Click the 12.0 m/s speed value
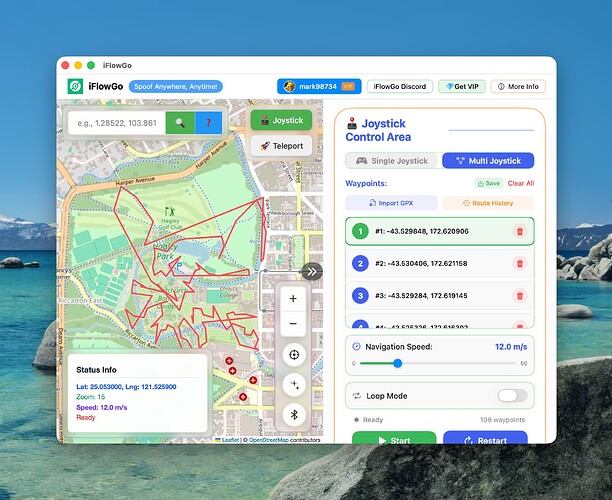Viewport: 612px width, 500px height. pos(511,347)
